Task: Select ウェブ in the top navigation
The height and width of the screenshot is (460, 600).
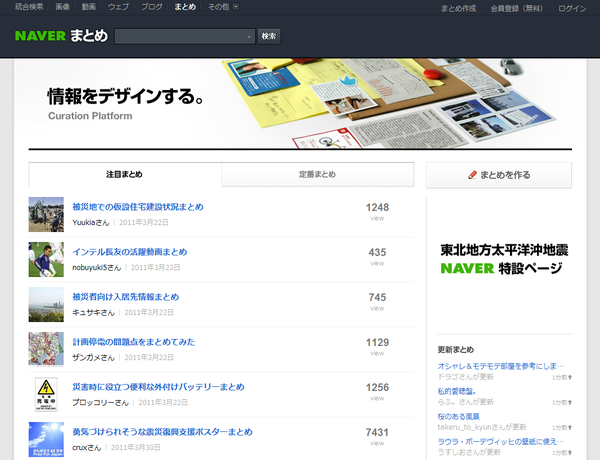Action: 118,7
